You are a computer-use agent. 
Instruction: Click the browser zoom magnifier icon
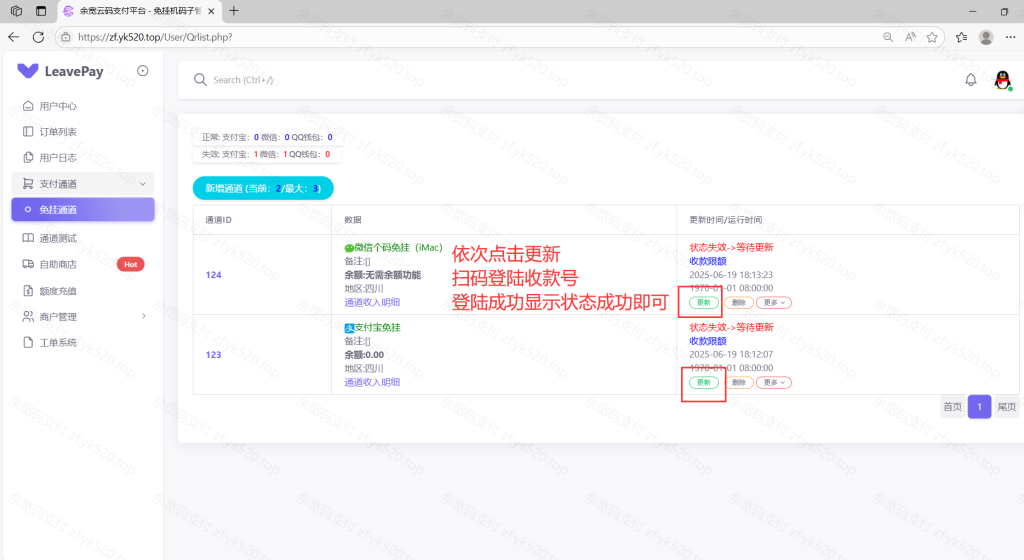click(888, 37)
